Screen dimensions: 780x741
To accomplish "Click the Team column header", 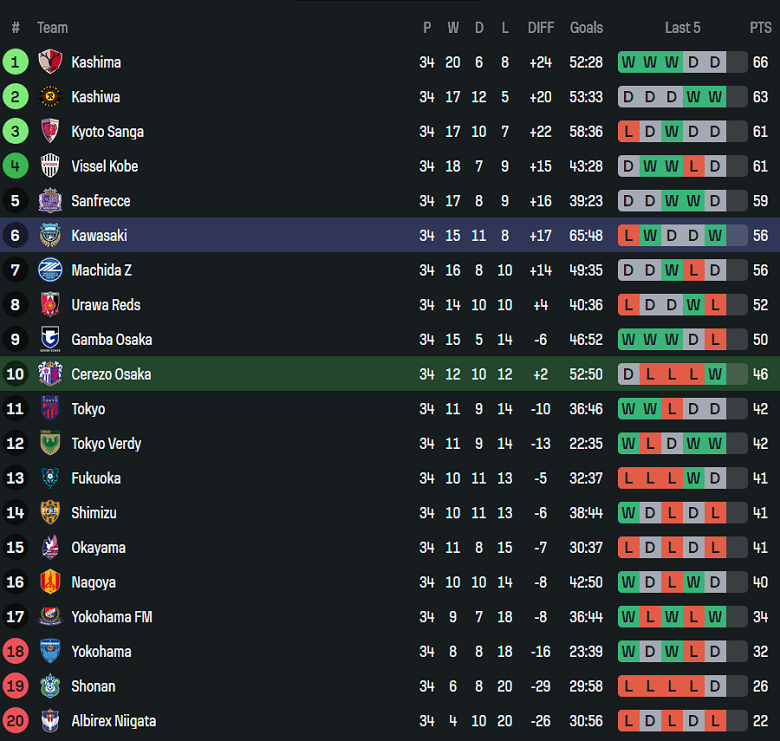I will (x=53, y=28).
